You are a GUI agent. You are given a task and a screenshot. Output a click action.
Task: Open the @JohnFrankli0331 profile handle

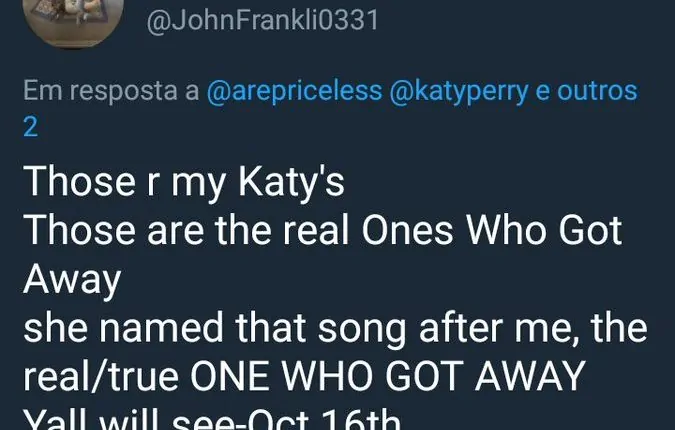(263, 20)
